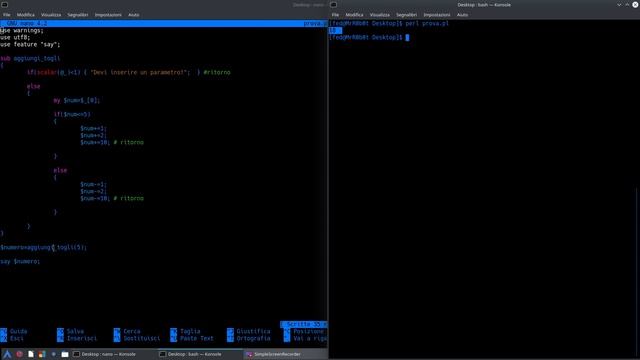Open Visualizza menu in bash Konsole window
This screenshot has width=640, height=360.
click(380, 15)
